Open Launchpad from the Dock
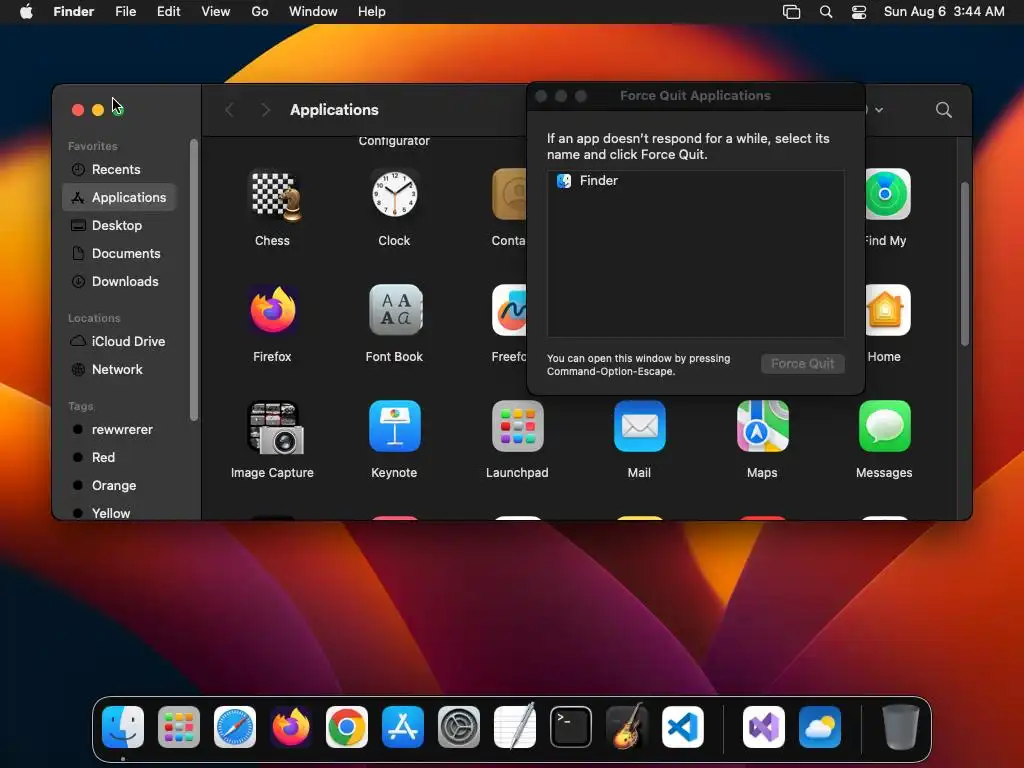Screen dimensions: 1024x768 [x=179, y=727]
